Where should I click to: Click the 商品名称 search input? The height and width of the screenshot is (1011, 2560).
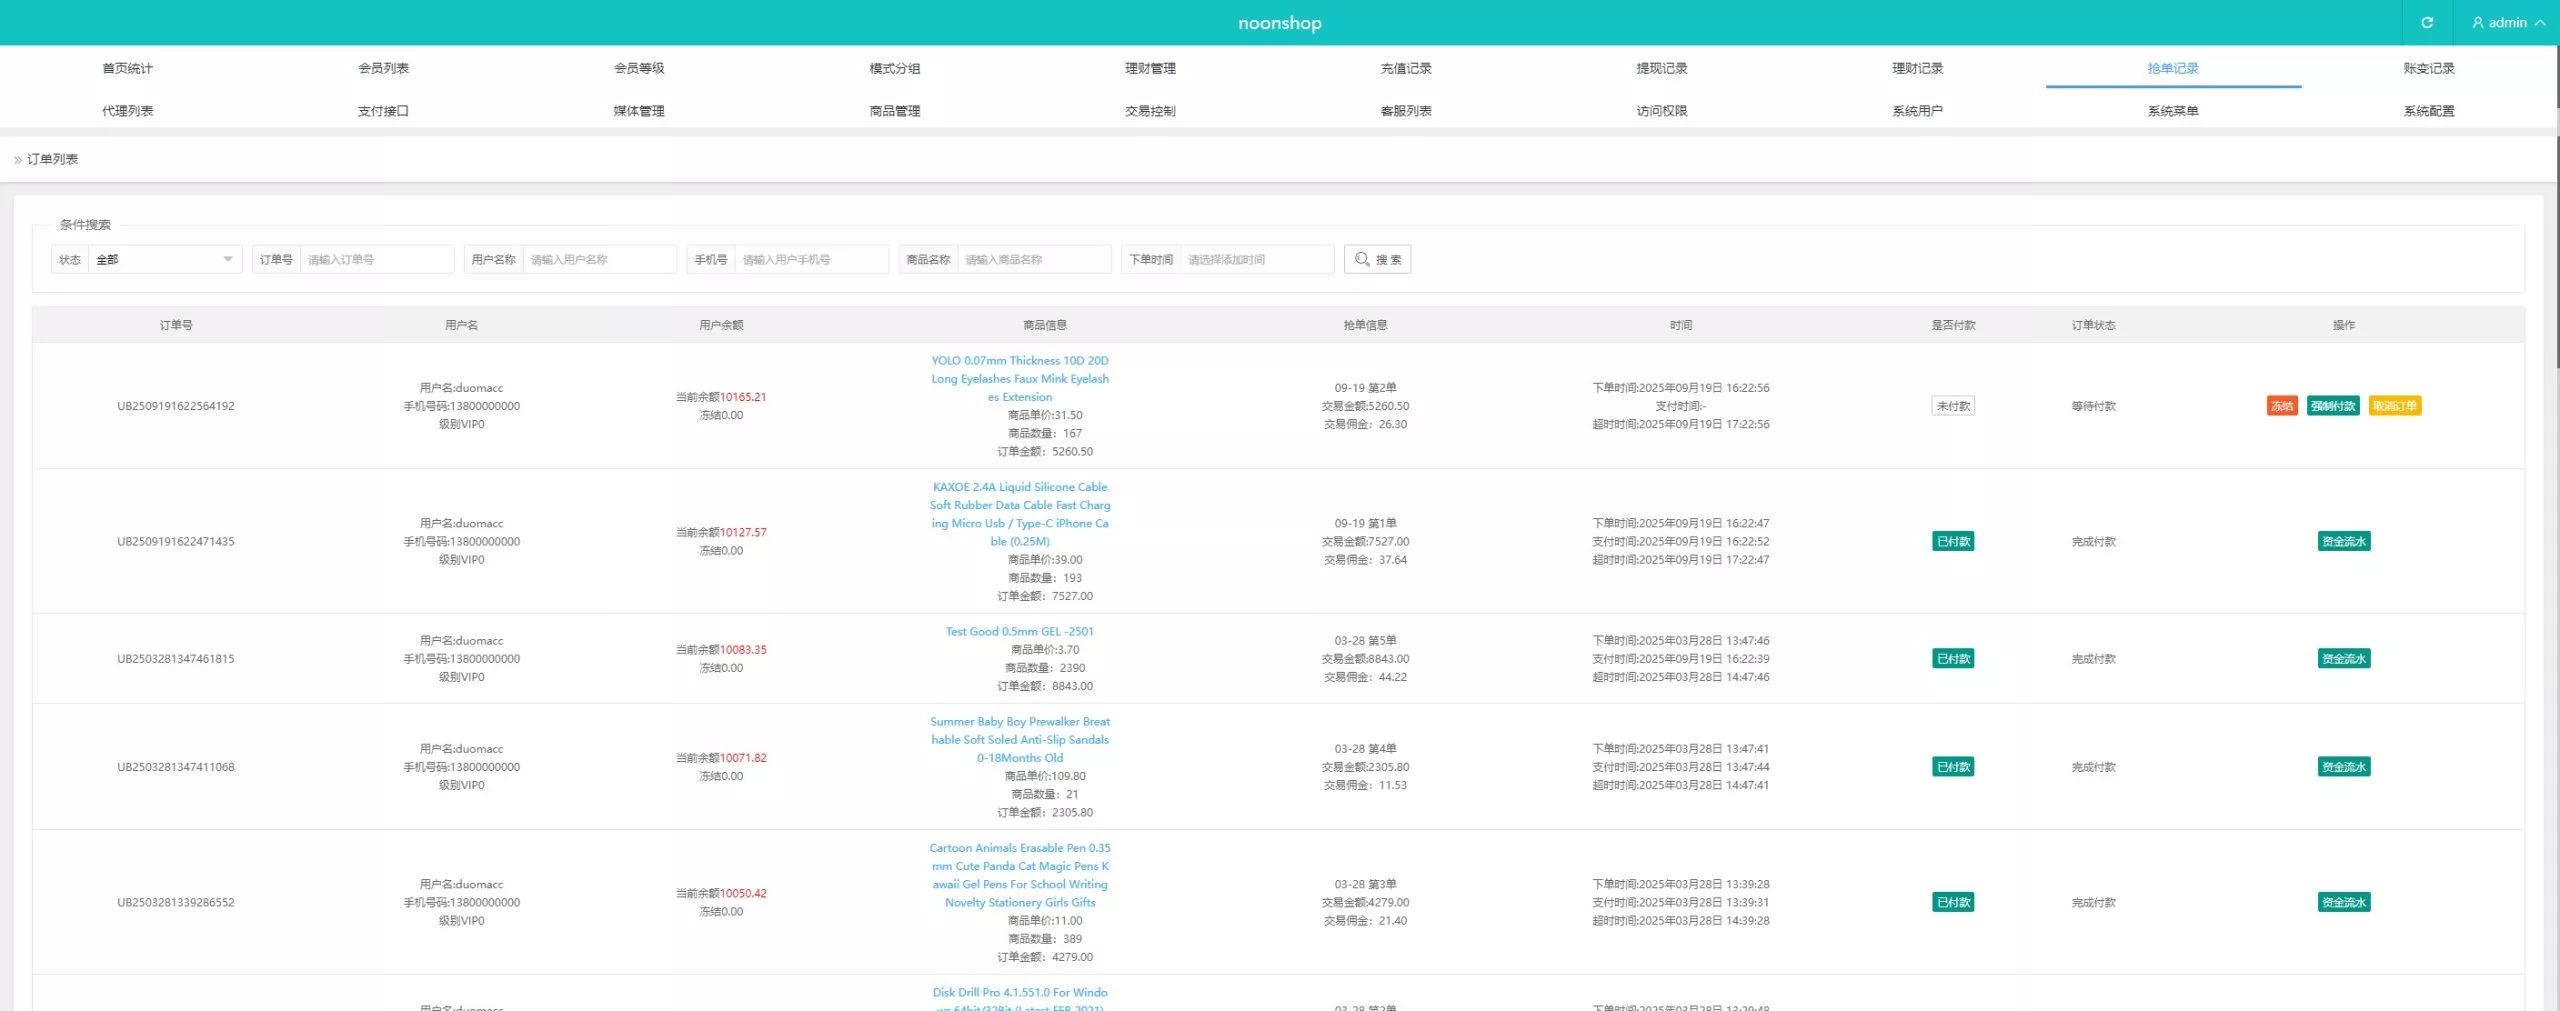(x=1035, y=259)
